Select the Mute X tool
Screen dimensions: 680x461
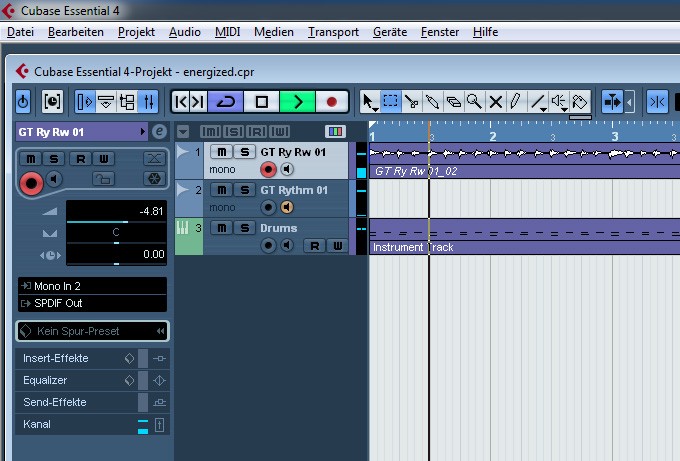coord(495,102)
